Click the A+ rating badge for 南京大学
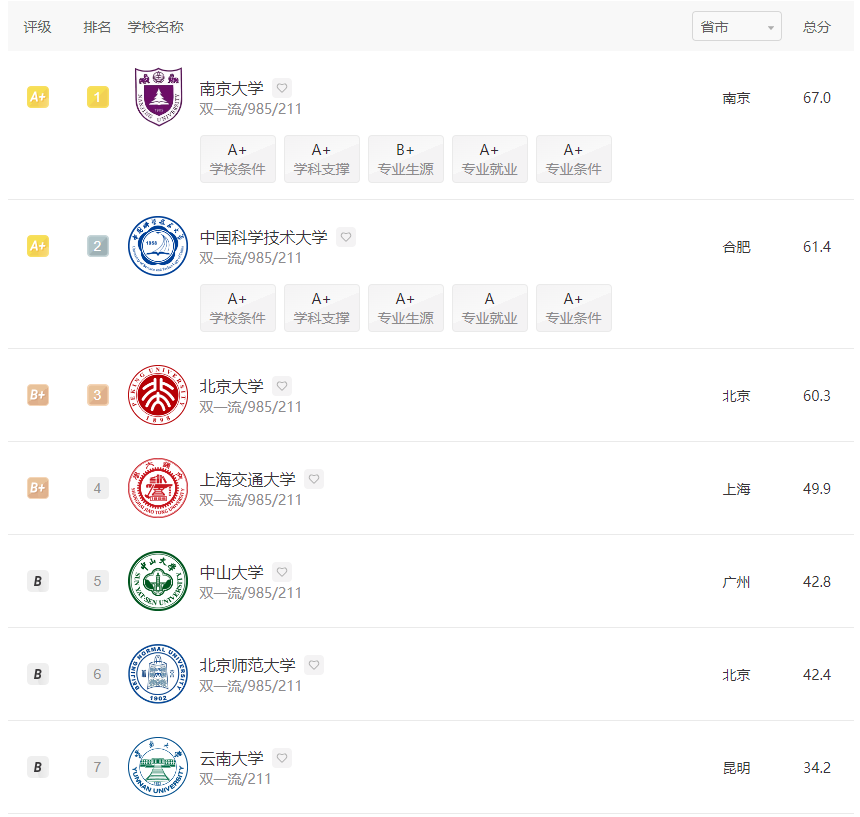The width and height of the screenshot is (860, 817). (38, 97)
